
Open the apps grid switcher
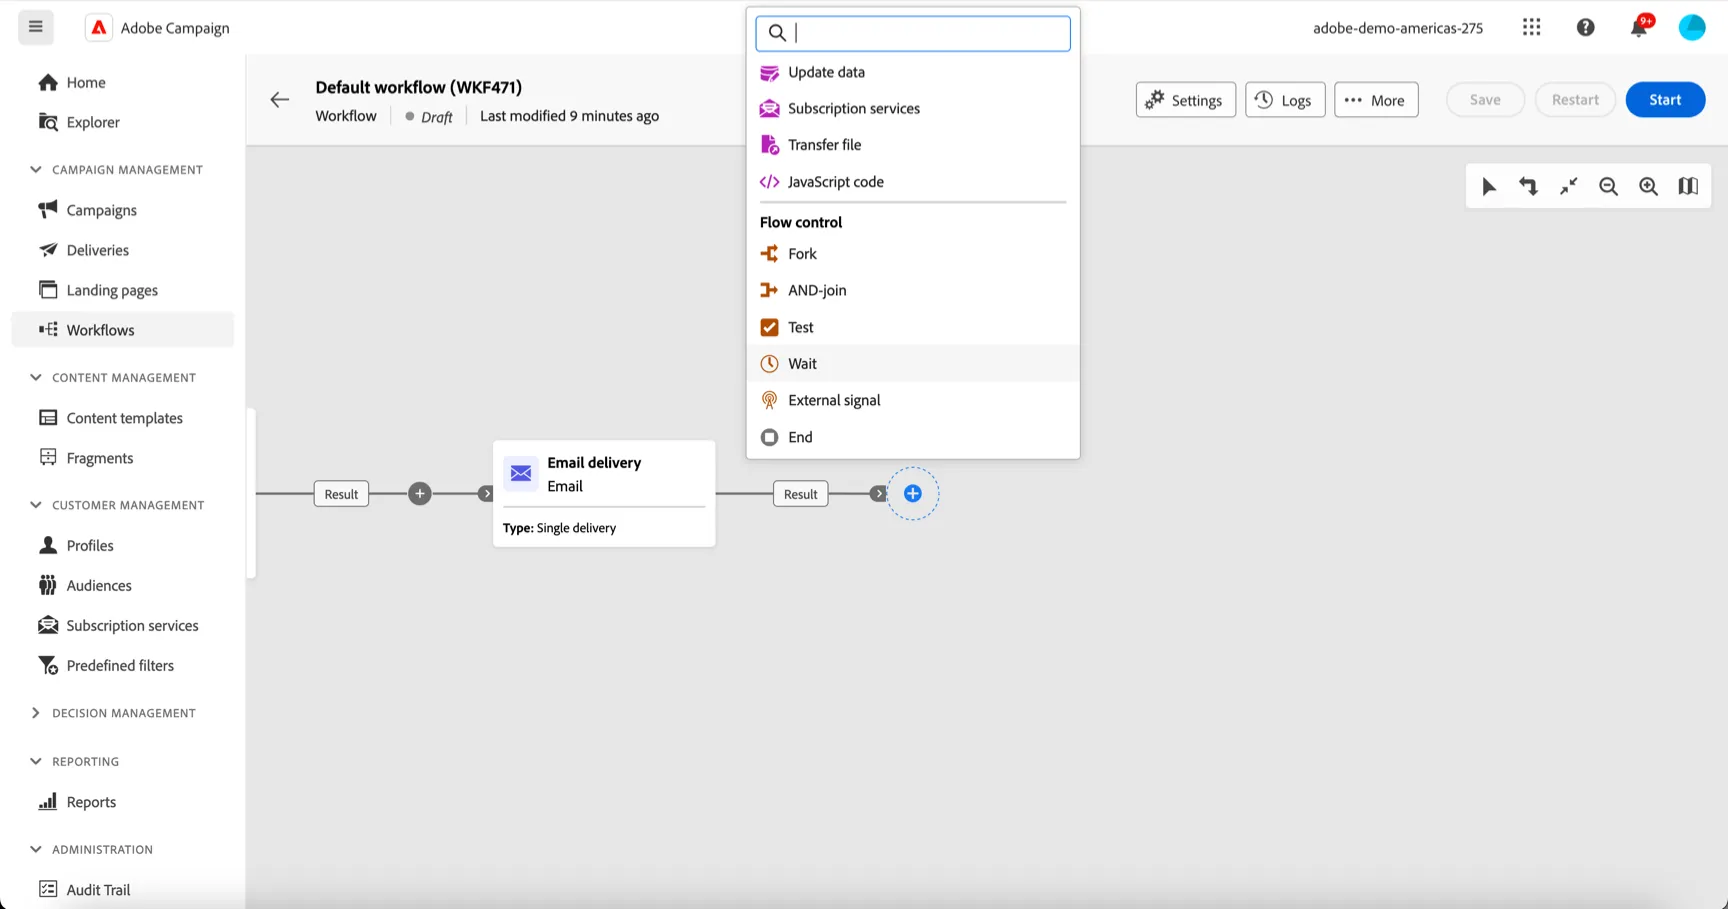1531,27
